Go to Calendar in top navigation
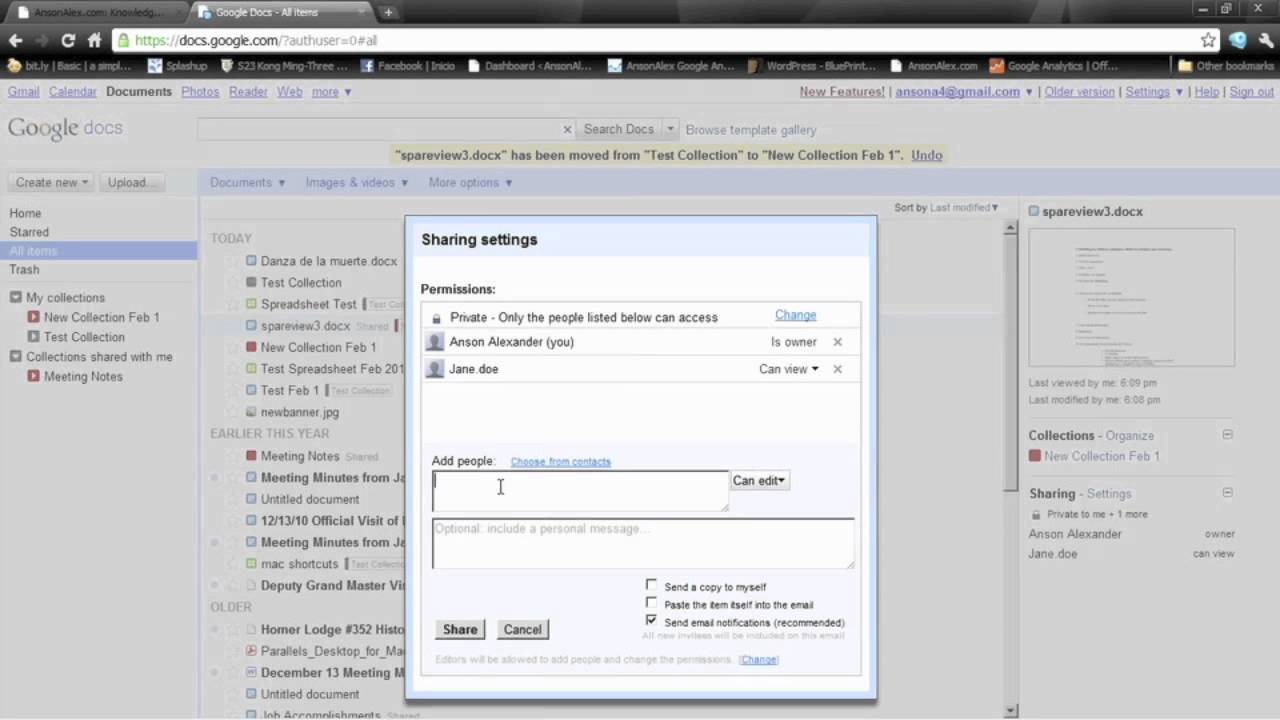Viewport: 1280px width, 720px height. point(73,91)
